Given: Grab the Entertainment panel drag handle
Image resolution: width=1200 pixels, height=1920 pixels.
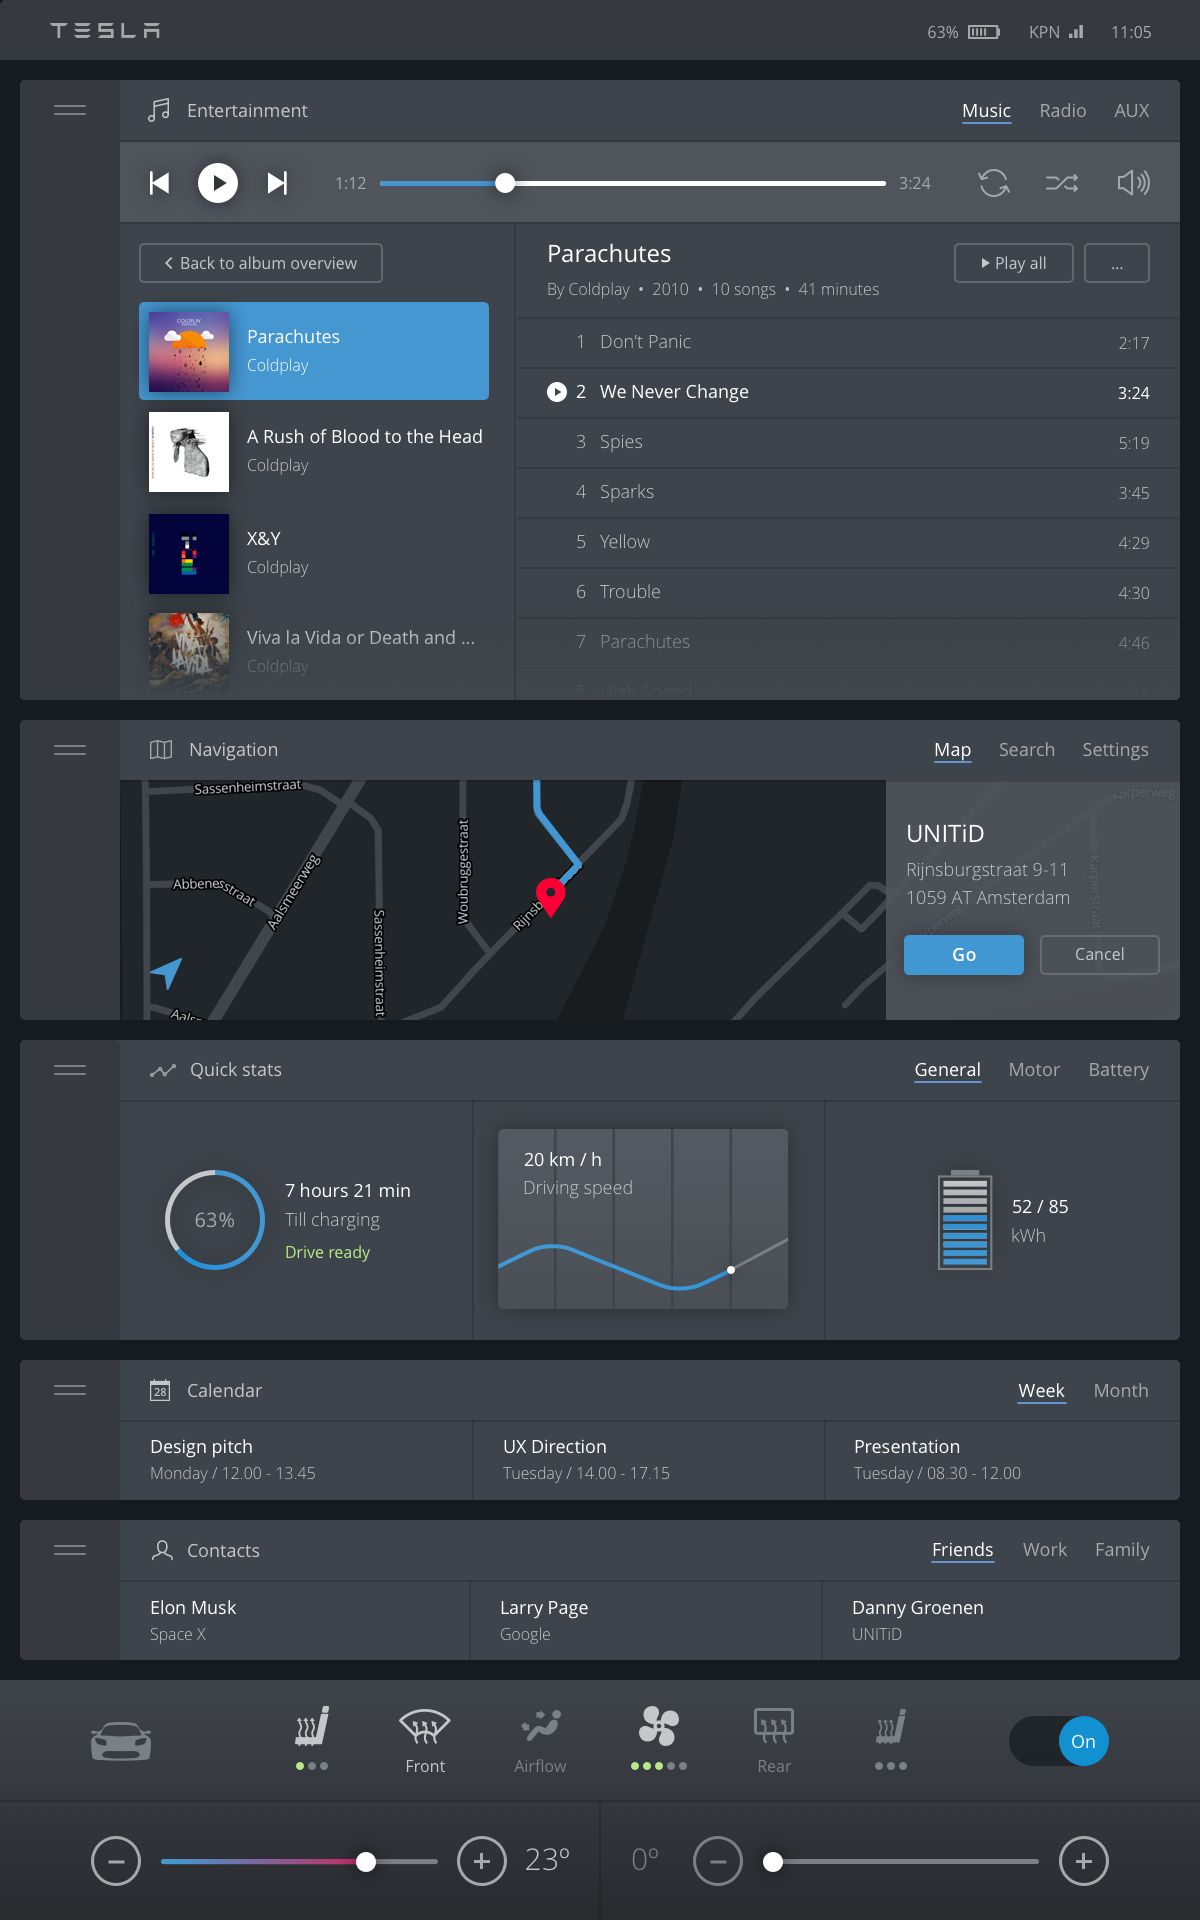Looking at the screenshot, I should [x=70, y=110].
